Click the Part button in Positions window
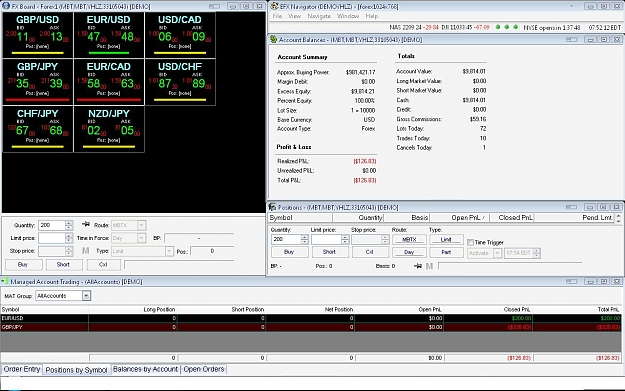Image resolution: width=625 pixels, height=391 pixels. click(x=446, y=252)
